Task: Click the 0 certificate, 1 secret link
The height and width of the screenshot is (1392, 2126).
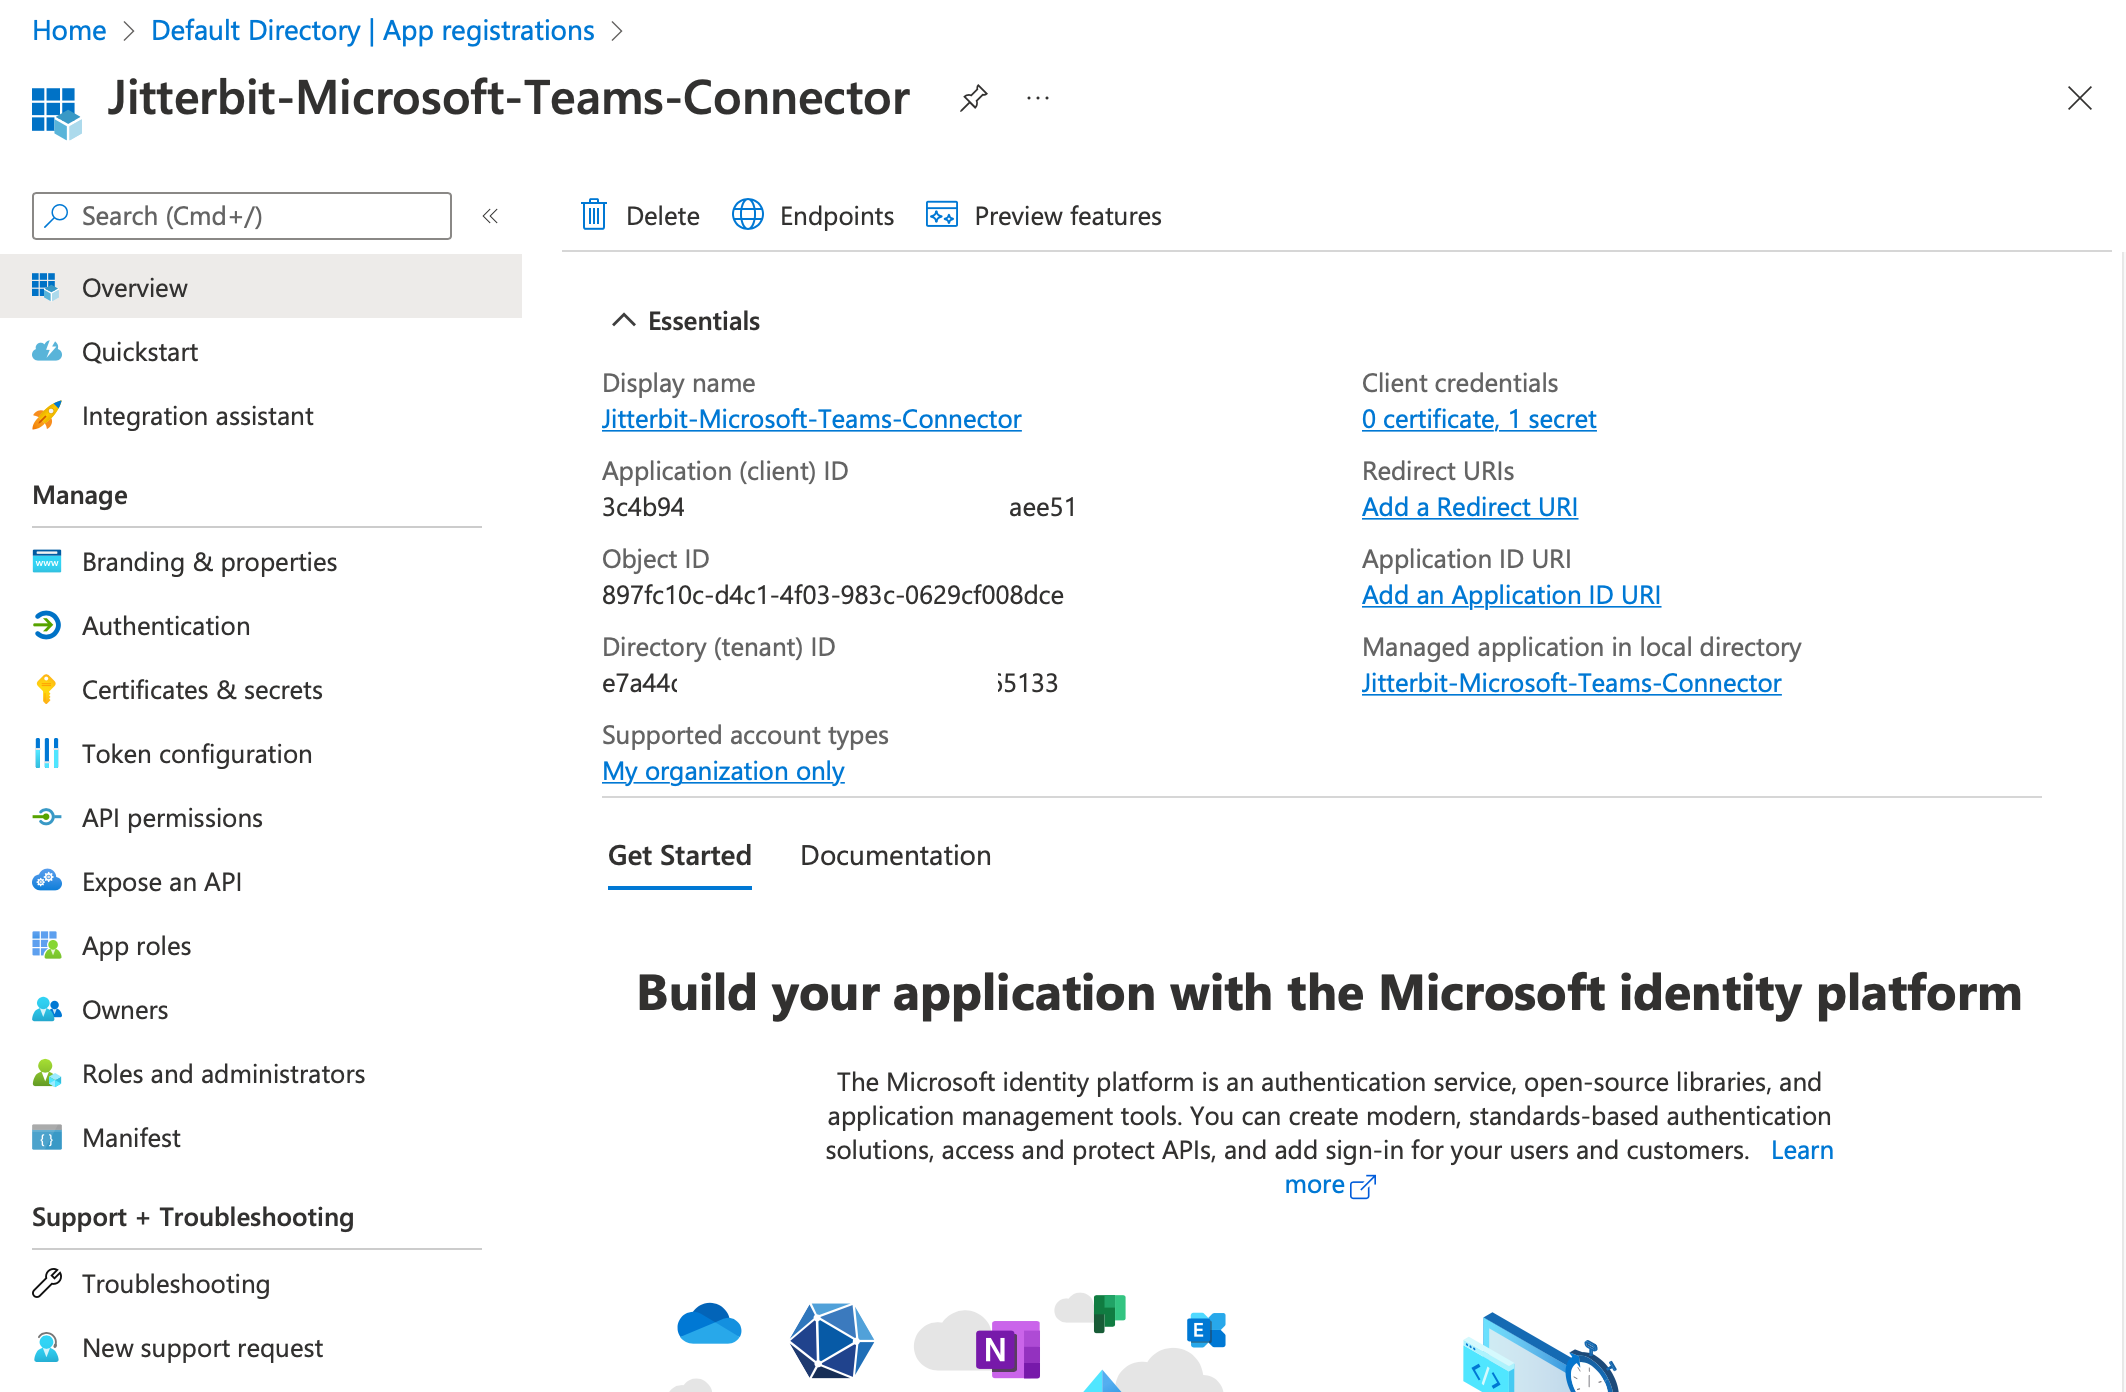Action: pos(1480,416)
